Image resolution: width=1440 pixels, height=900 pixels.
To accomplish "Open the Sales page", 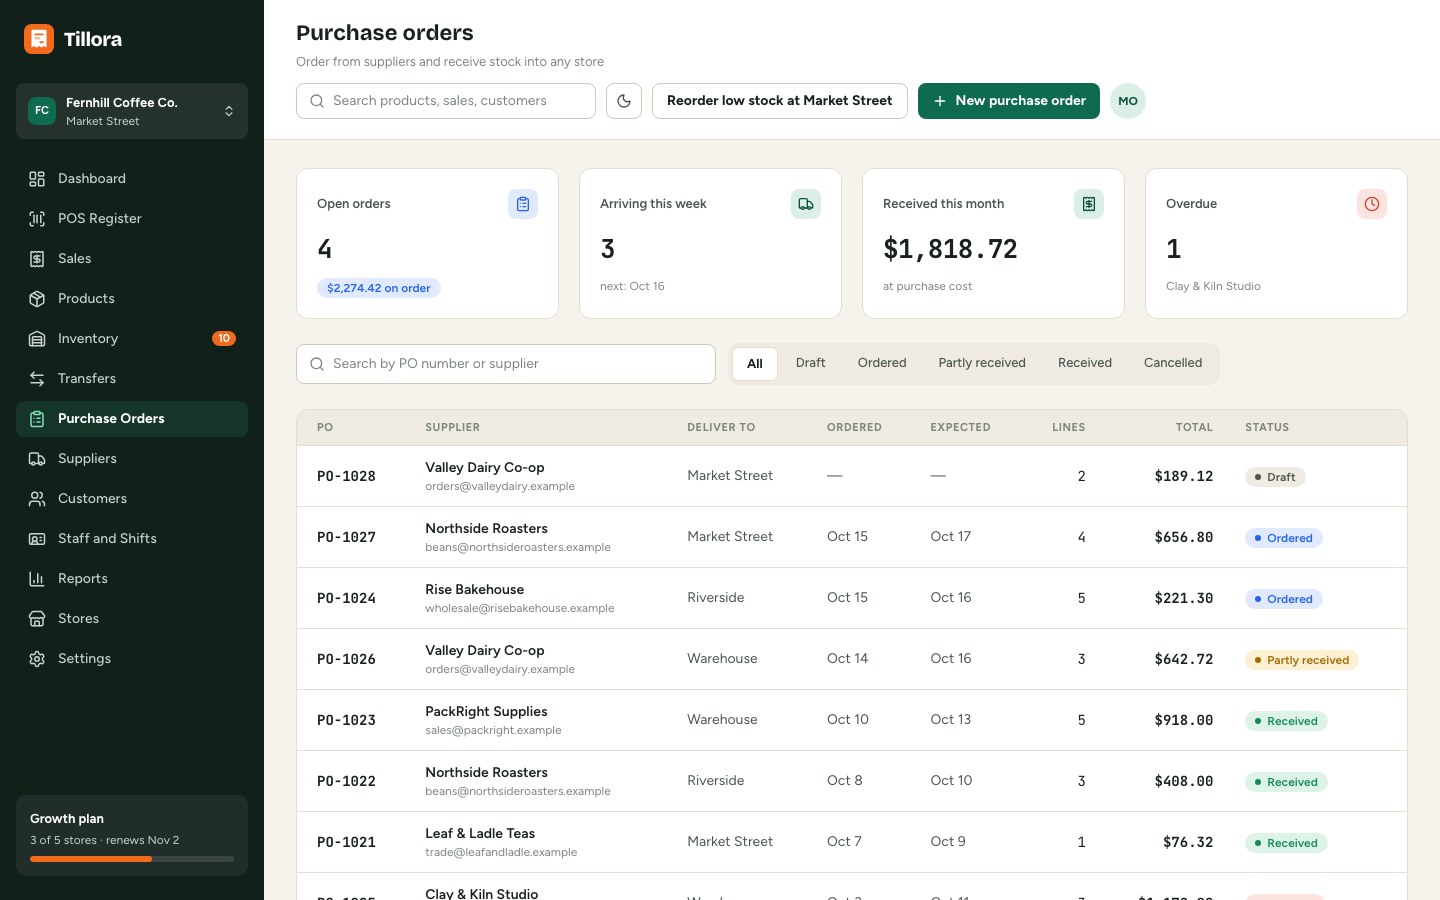I will 132,259.
